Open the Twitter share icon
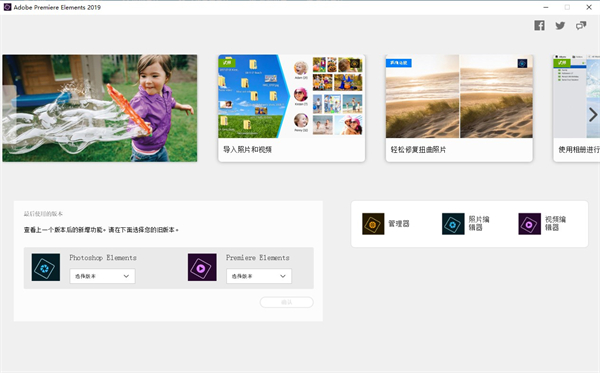Image resolution: width=600 pixels, height=373 pixels. click(560, 26)
